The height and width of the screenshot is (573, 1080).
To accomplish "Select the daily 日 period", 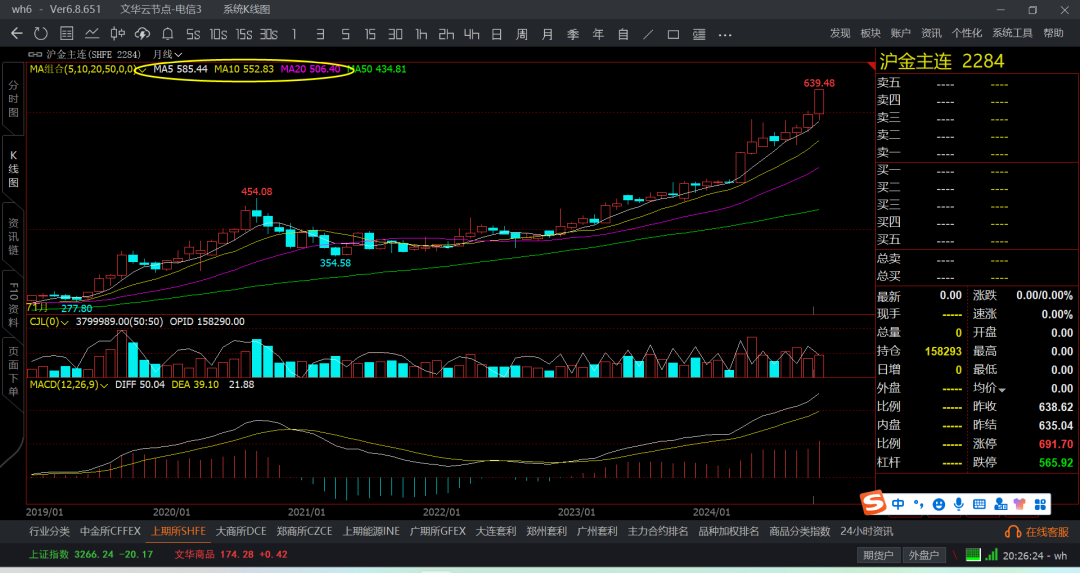I will 497,34.
